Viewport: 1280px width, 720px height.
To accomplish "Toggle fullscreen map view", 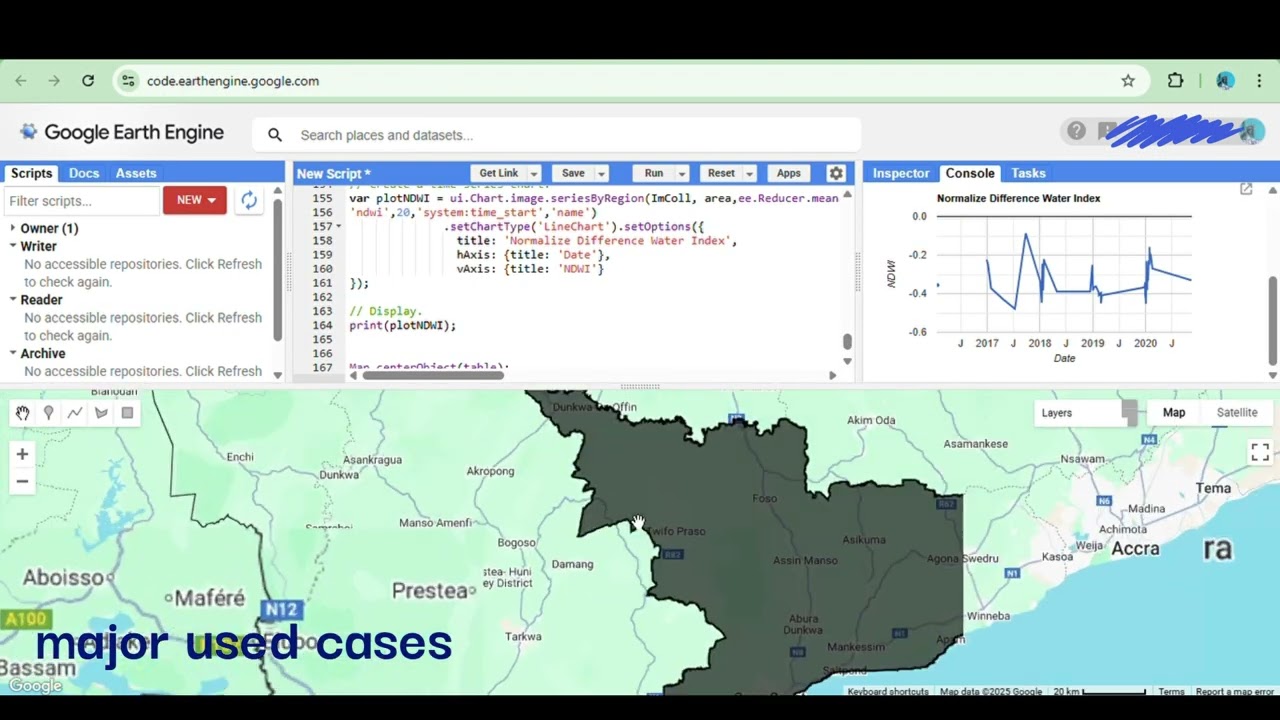I will 1260,453.
